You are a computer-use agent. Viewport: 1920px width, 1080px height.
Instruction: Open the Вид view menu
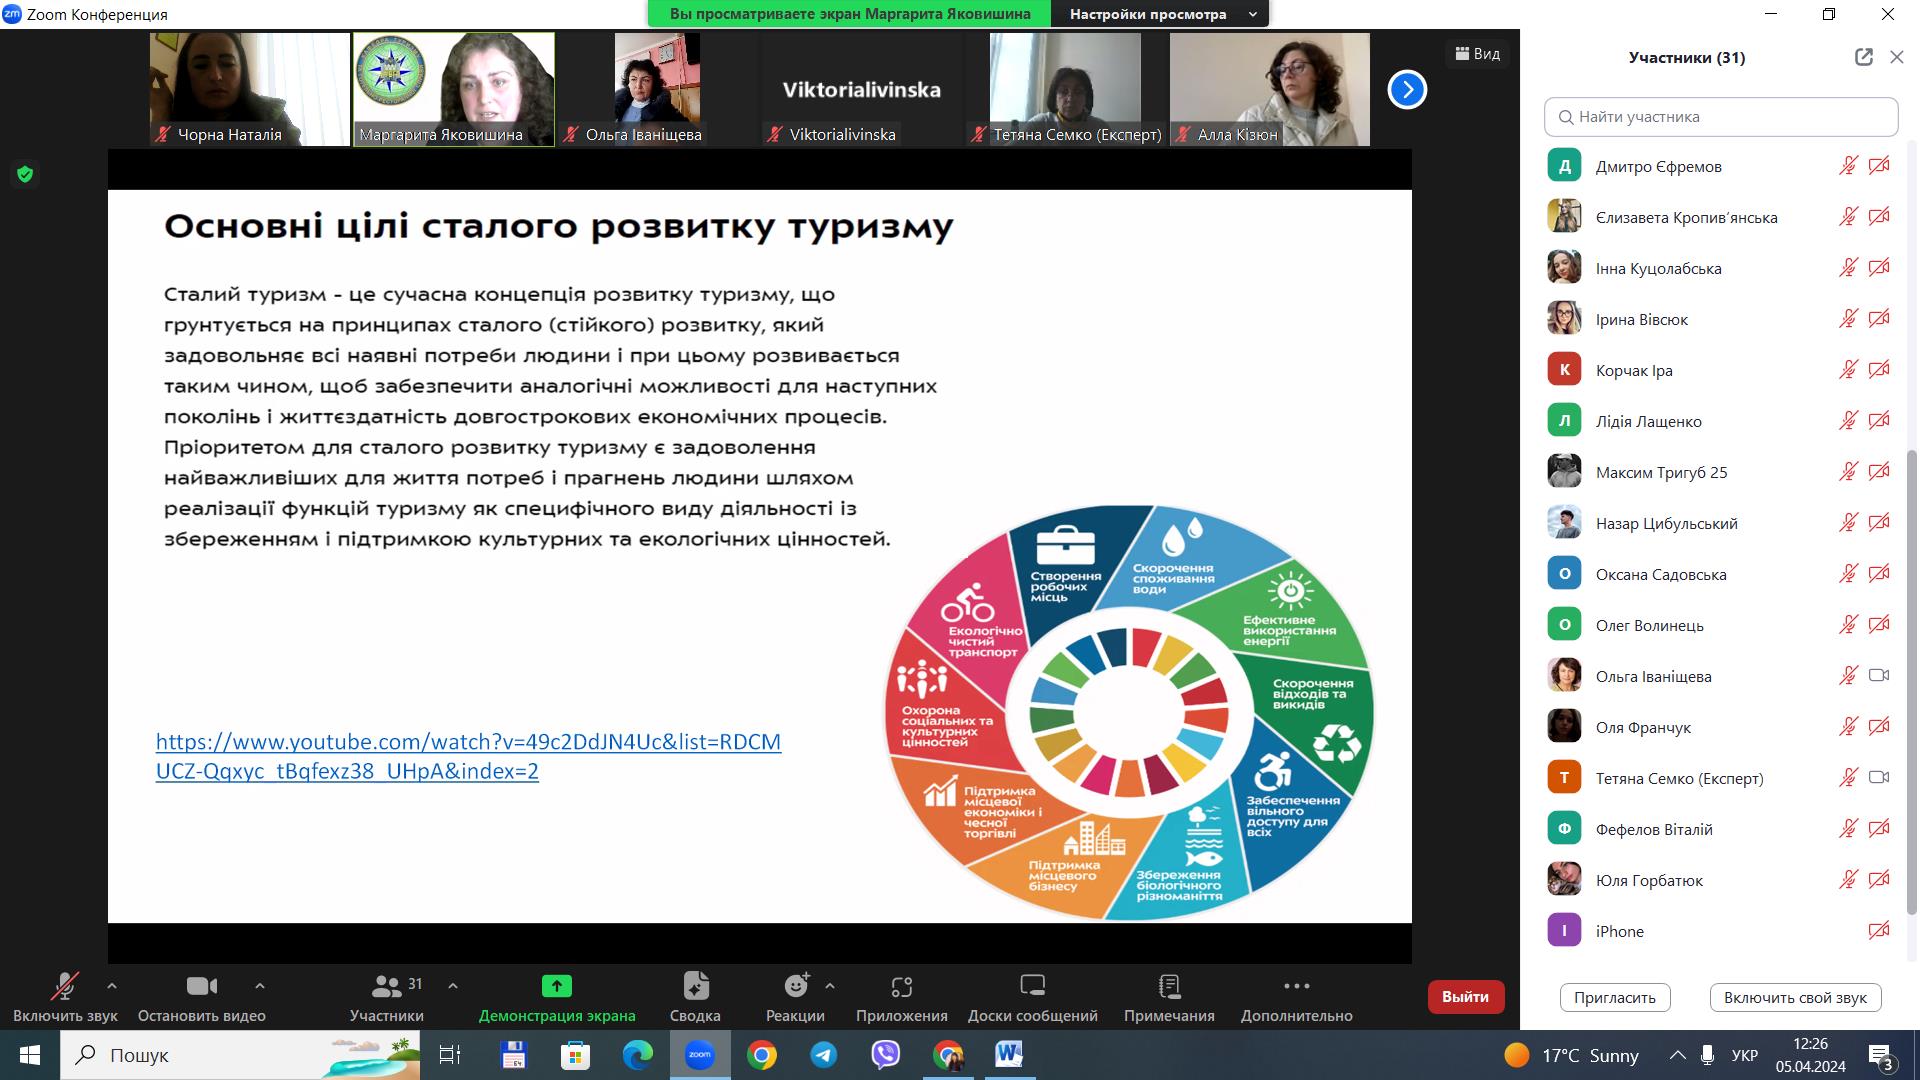coord(1477,54)
